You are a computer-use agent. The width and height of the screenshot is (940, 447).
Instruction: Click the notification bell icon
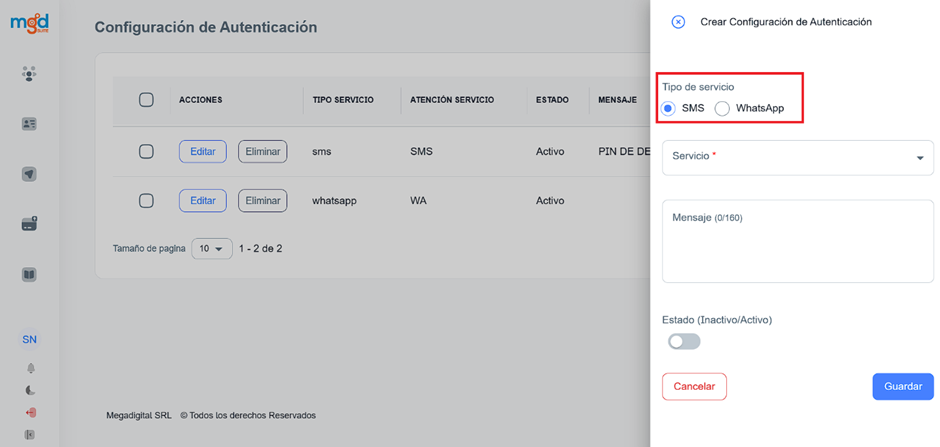29,369
